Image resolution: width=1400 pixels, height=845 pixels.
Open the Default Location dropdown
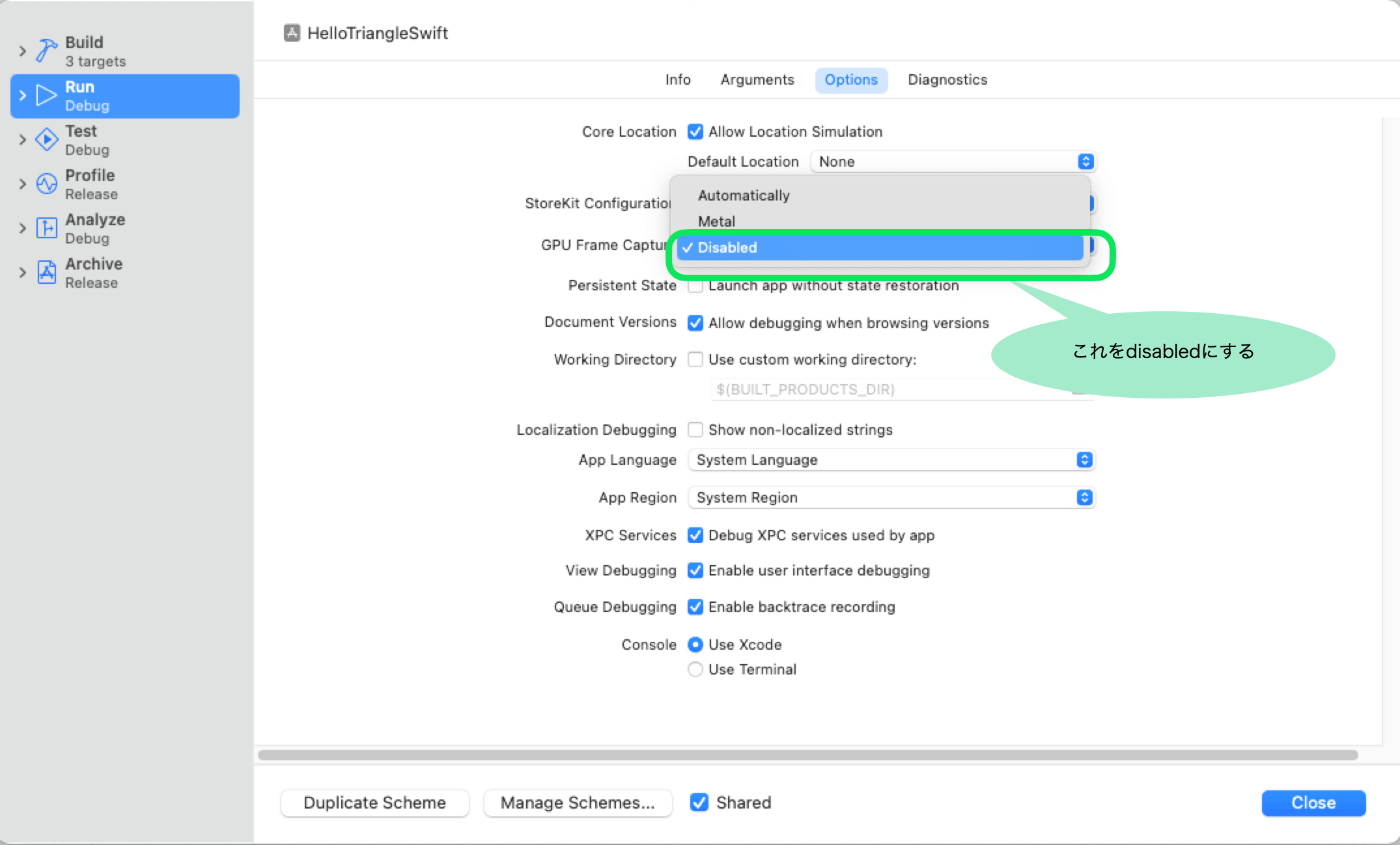coord(953,161)
